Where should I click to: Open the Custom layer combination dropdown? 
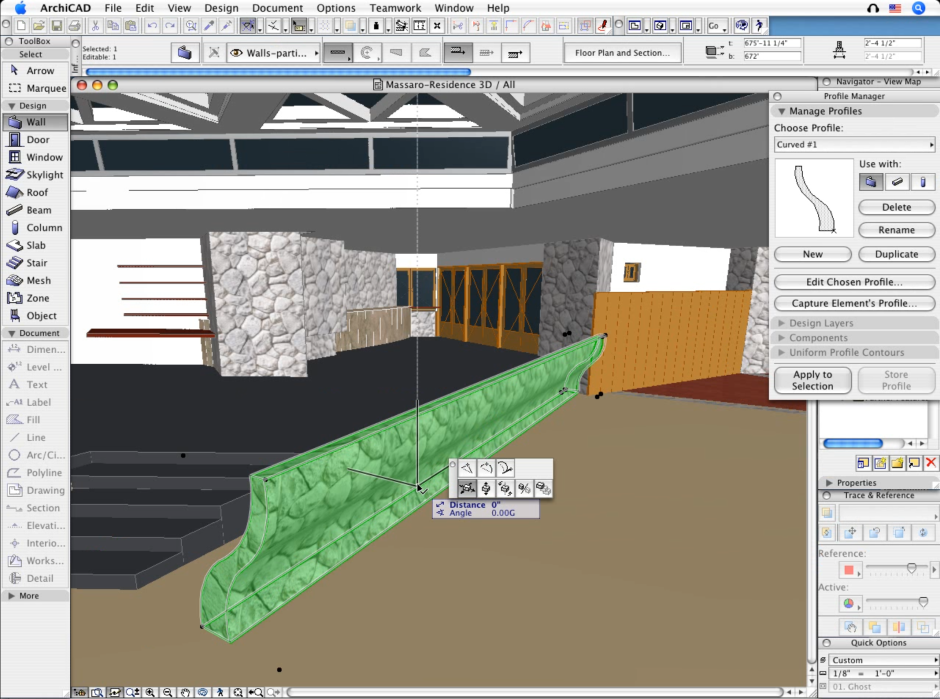pos(883,660)
